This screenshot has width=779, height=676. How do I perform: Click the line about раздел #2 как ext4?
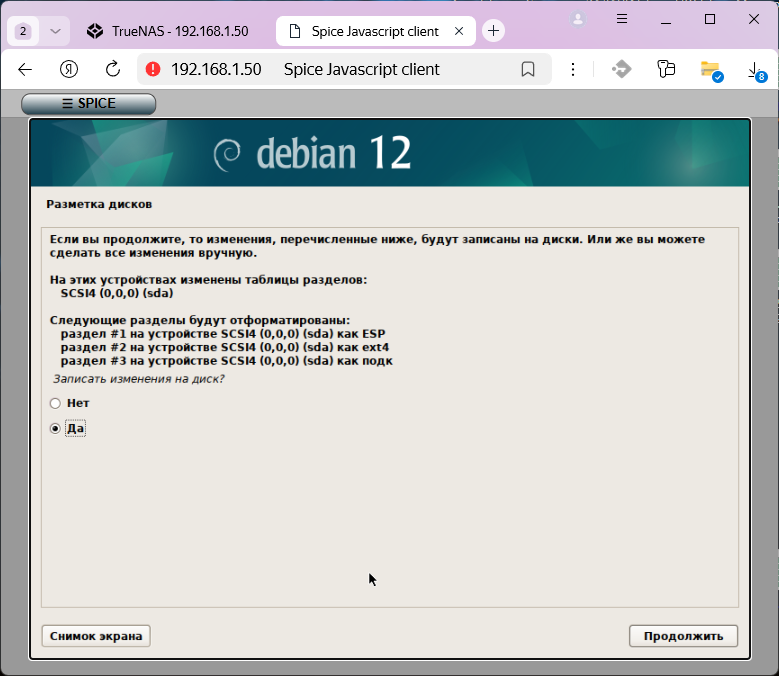(x=225, y=347)
